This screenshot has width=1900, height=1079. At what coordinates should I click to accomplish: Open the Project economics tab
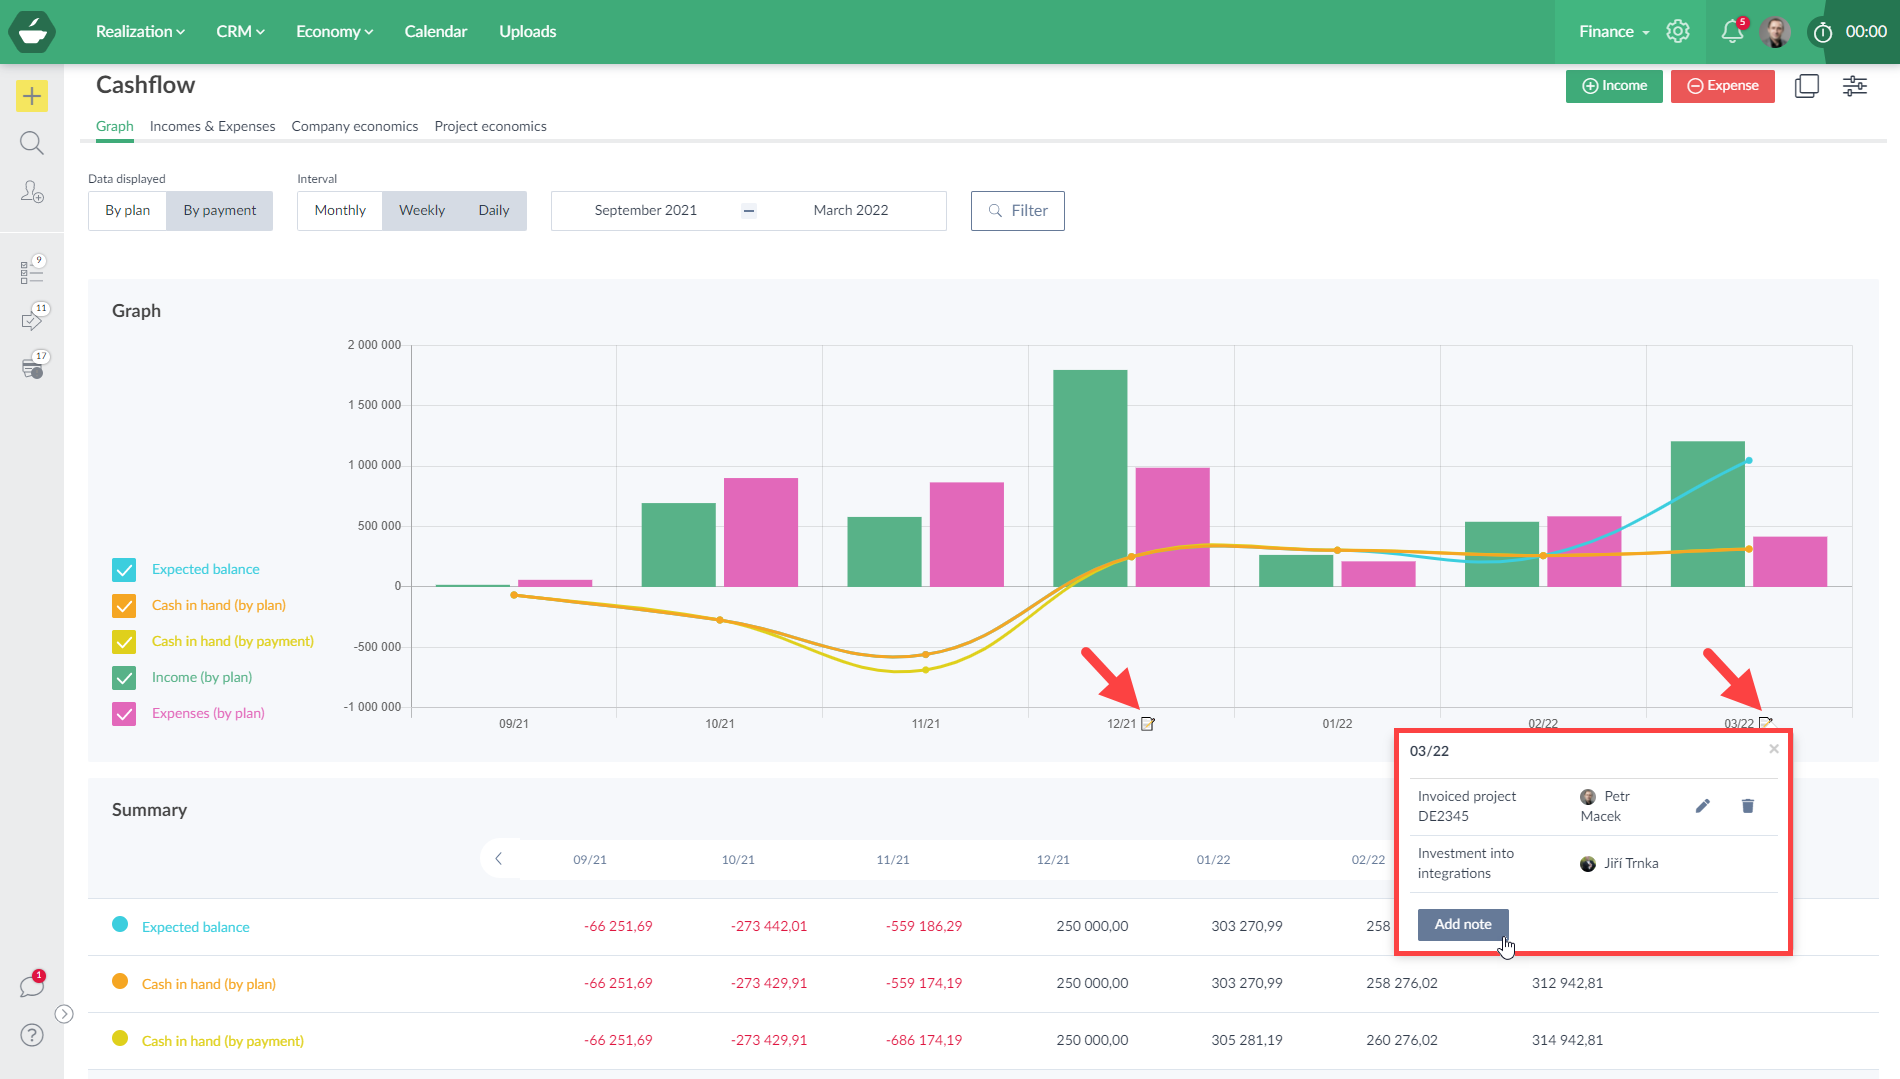490,126
